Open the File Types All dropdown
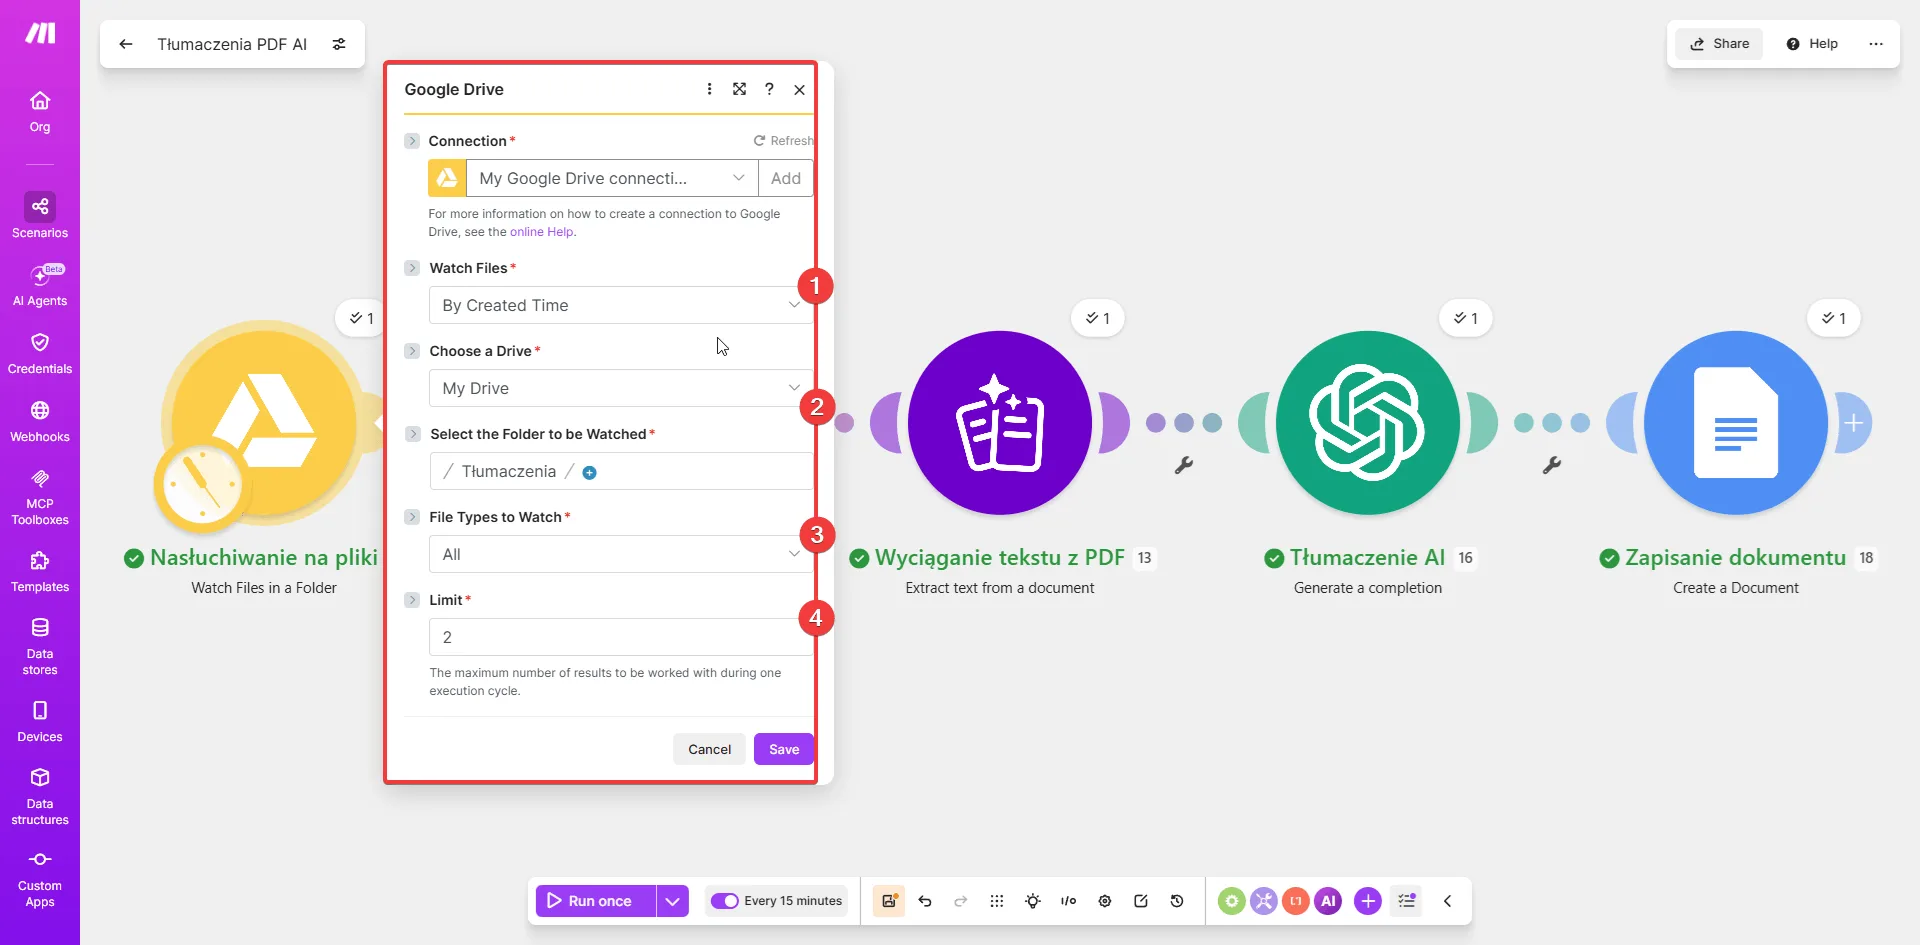The image size is (1920, 945). (621, 554)
